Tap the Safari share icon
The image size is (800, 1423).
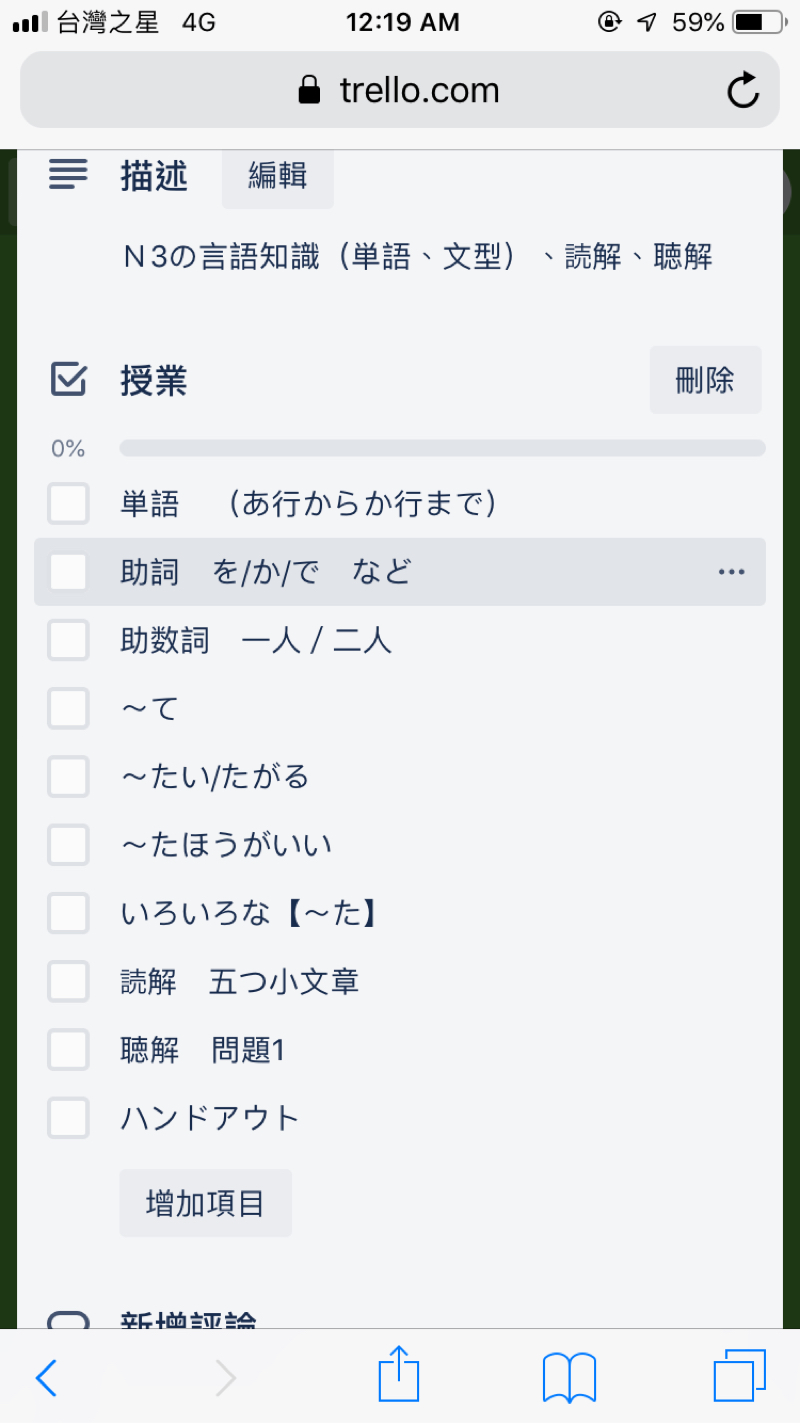pos(399,1375)
